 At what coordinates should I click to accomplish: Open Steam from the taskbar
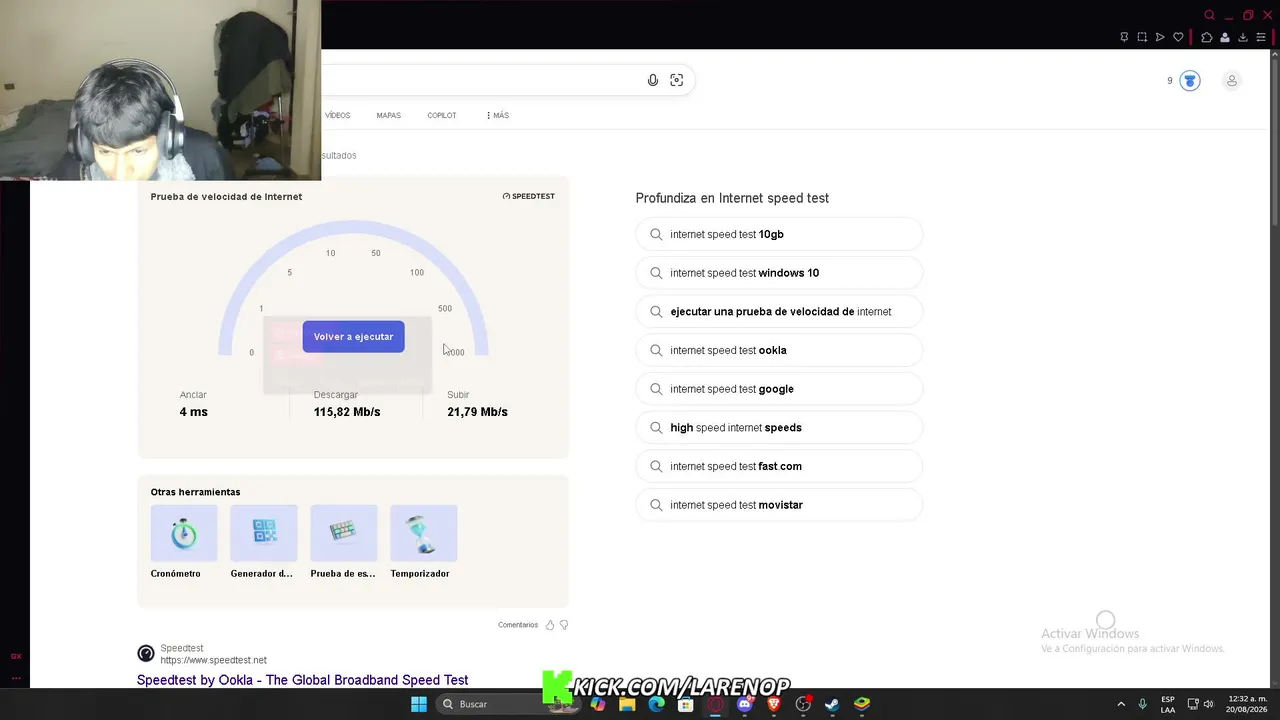(832, 704)
